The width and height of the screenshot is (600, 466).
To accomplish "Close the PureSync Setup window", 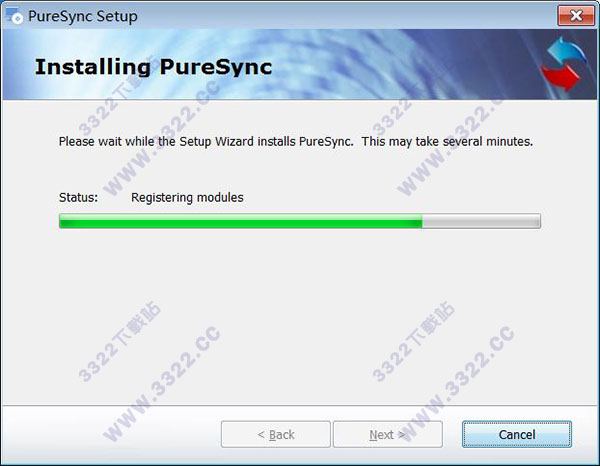I will point(576,16).
